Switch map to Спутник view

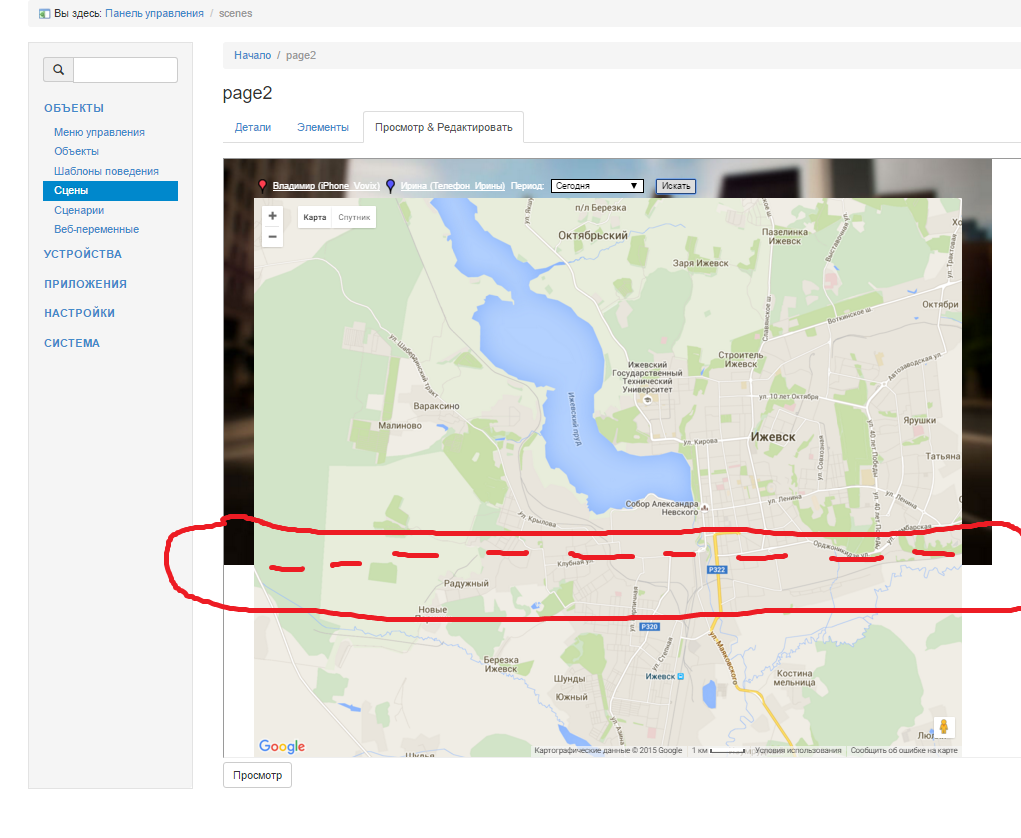tap(354, 217)
